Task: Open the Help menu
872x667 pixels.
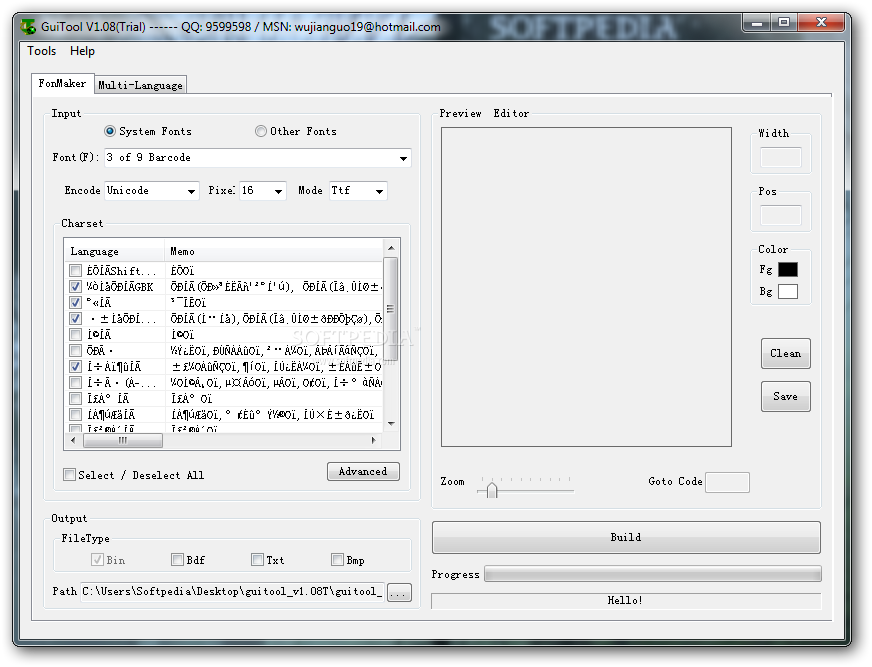Action: (x=82, y=51)
